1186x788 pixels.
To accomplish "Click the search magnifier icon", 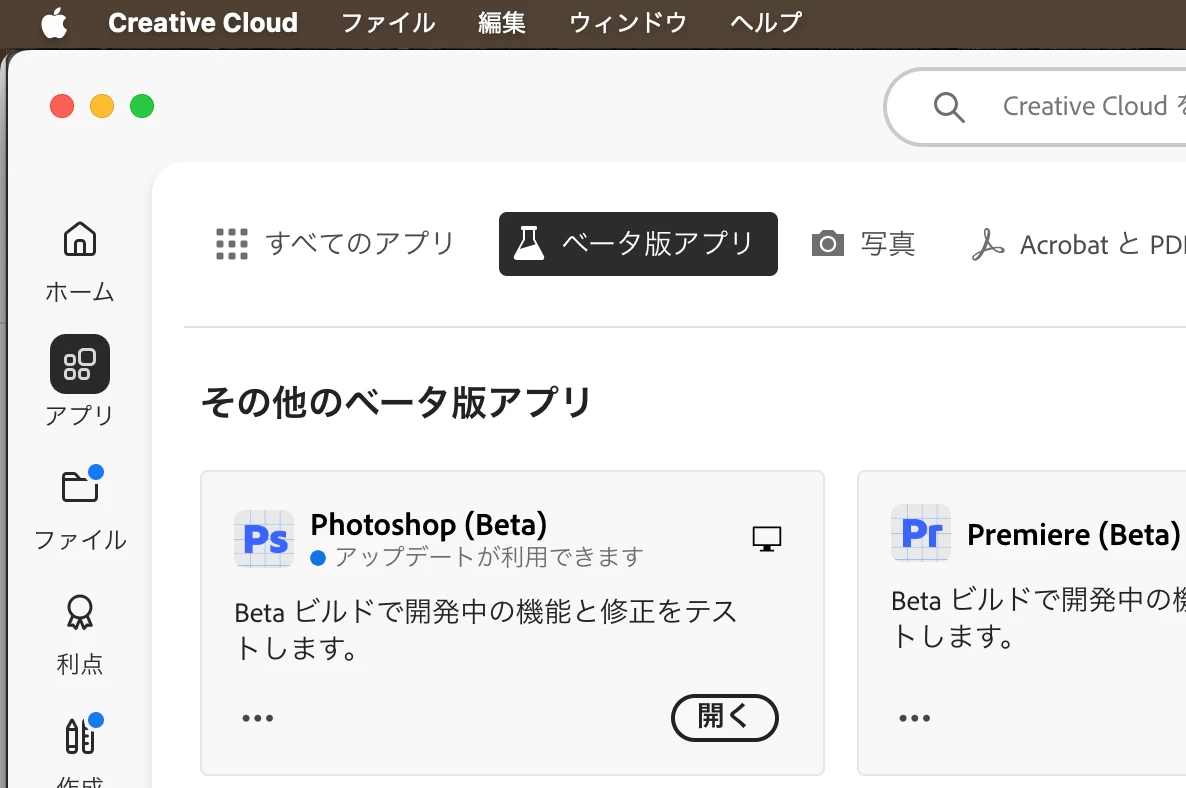I will pyautogui.click(x=948, y=107).
